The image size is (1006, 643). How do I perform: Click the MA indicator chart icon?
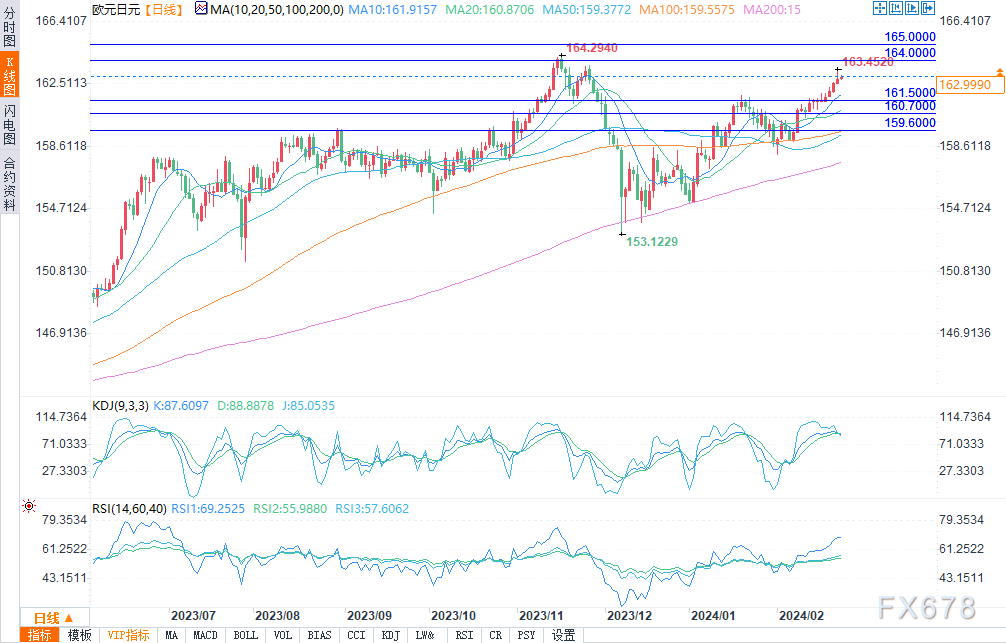(201, 9)
